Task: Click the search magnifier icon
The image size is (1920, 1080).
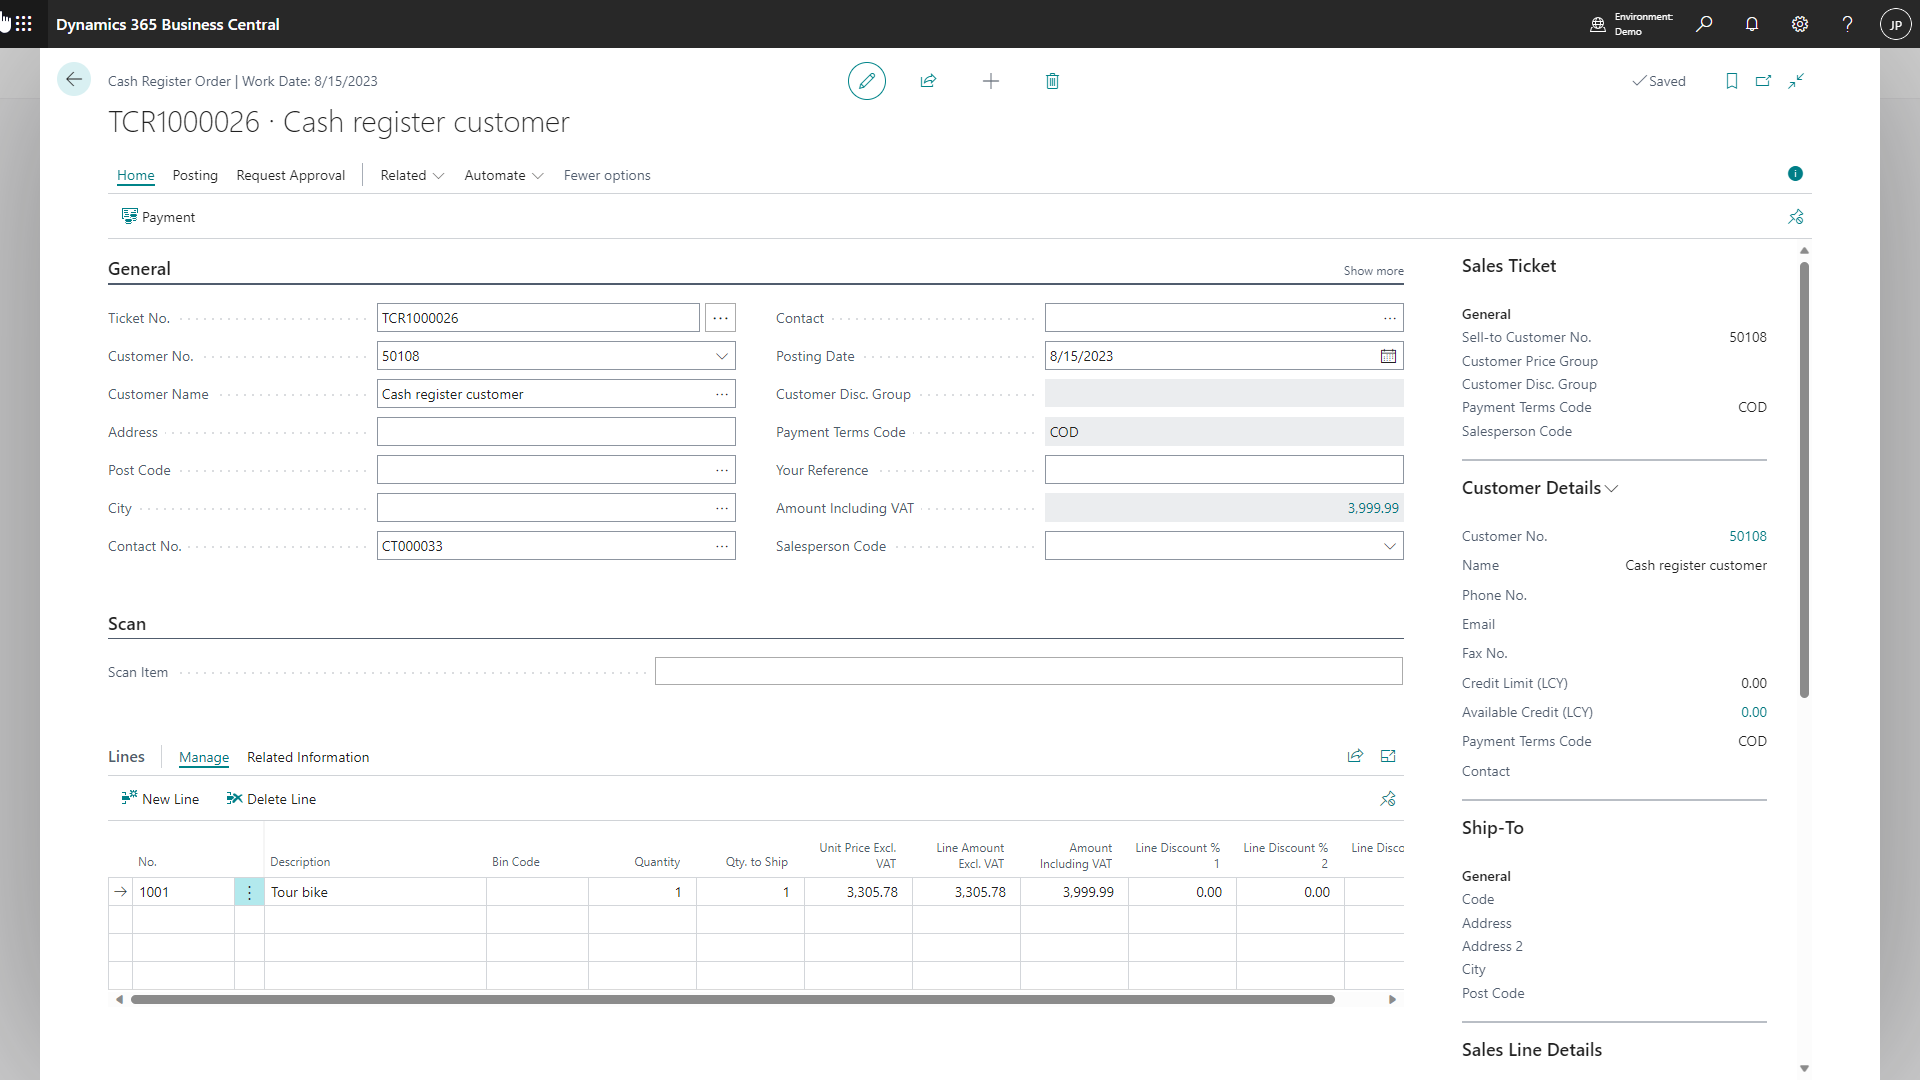Action: click(x=1704, y=24)
